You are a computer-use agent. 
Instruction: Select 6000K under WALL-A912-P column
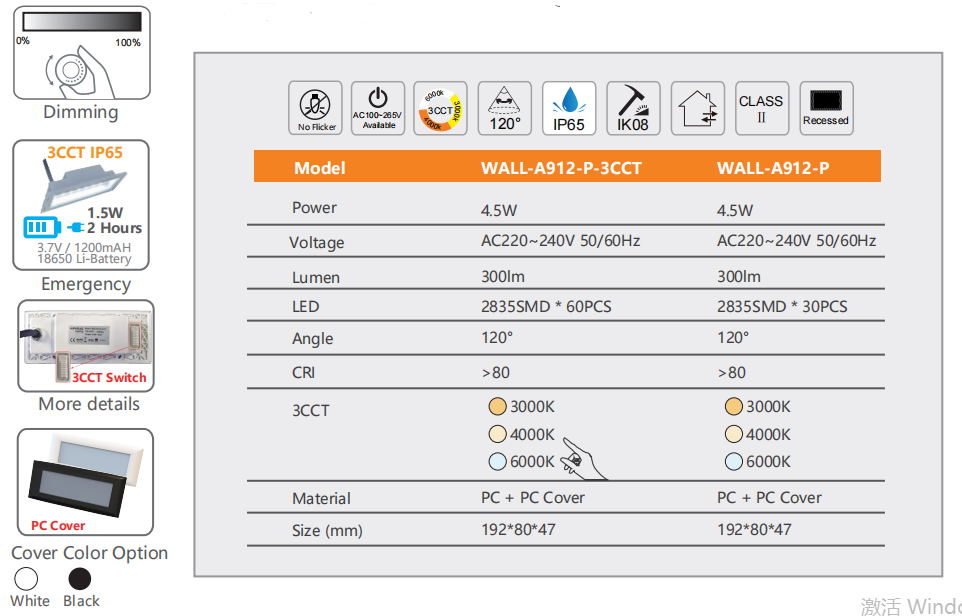(734, 462)
